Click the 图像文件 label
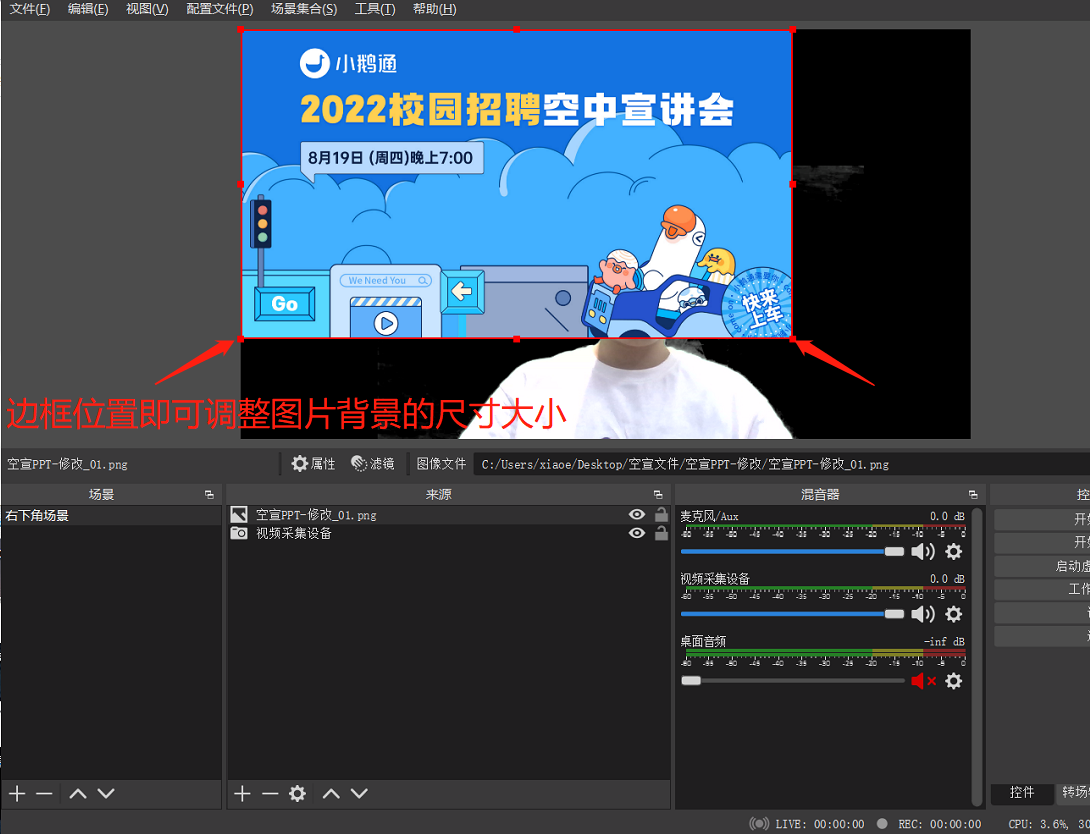Viewport: 1090px width, 834px height. [441, 464]
